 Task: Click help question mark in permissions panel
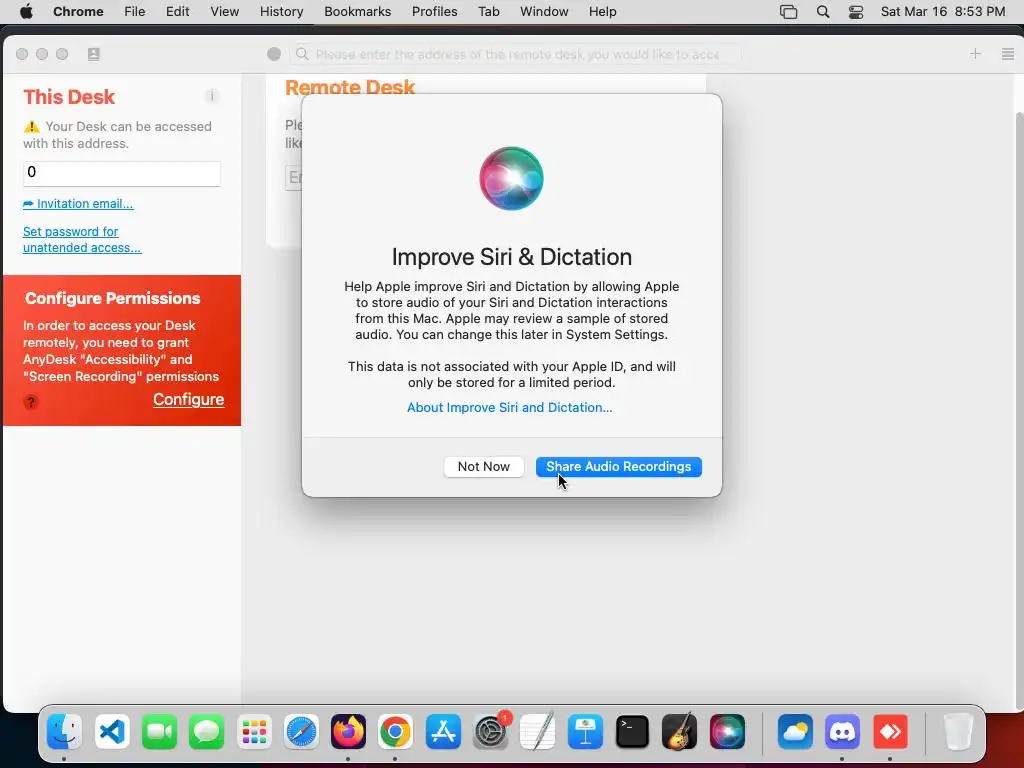pos(31,402)
